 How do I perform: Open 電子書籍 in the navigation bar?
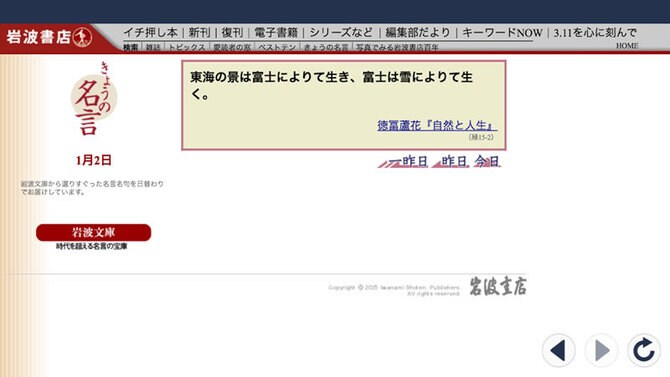(x=276, y=32)
